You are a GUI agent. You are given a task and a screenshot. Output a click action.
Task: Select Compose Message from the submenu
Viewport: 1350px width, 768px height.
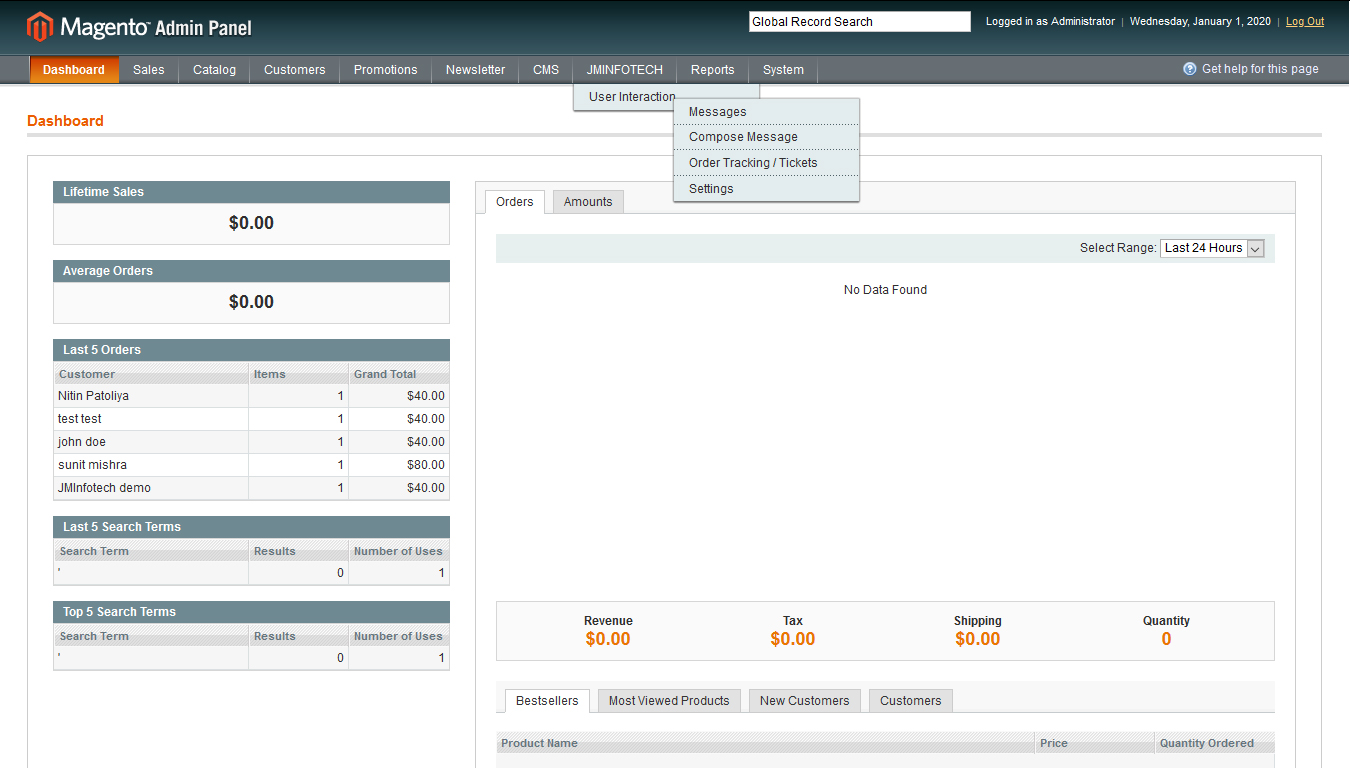(743, 137)
